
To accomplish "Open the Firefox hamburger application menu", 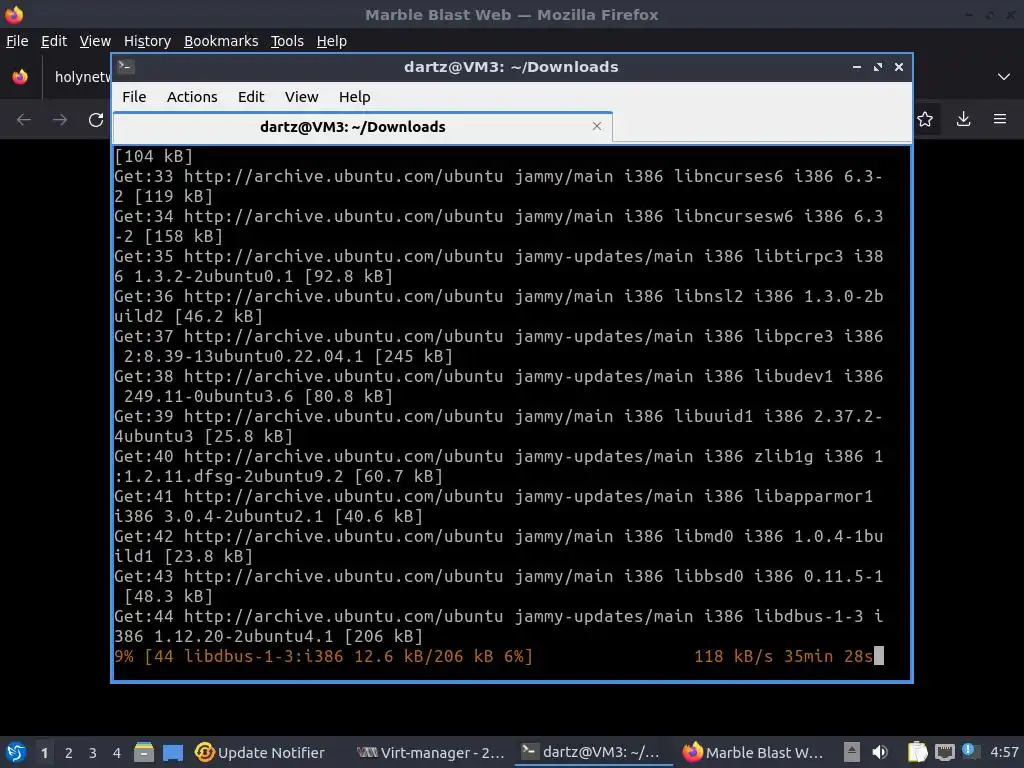I will click(1000, 119).
